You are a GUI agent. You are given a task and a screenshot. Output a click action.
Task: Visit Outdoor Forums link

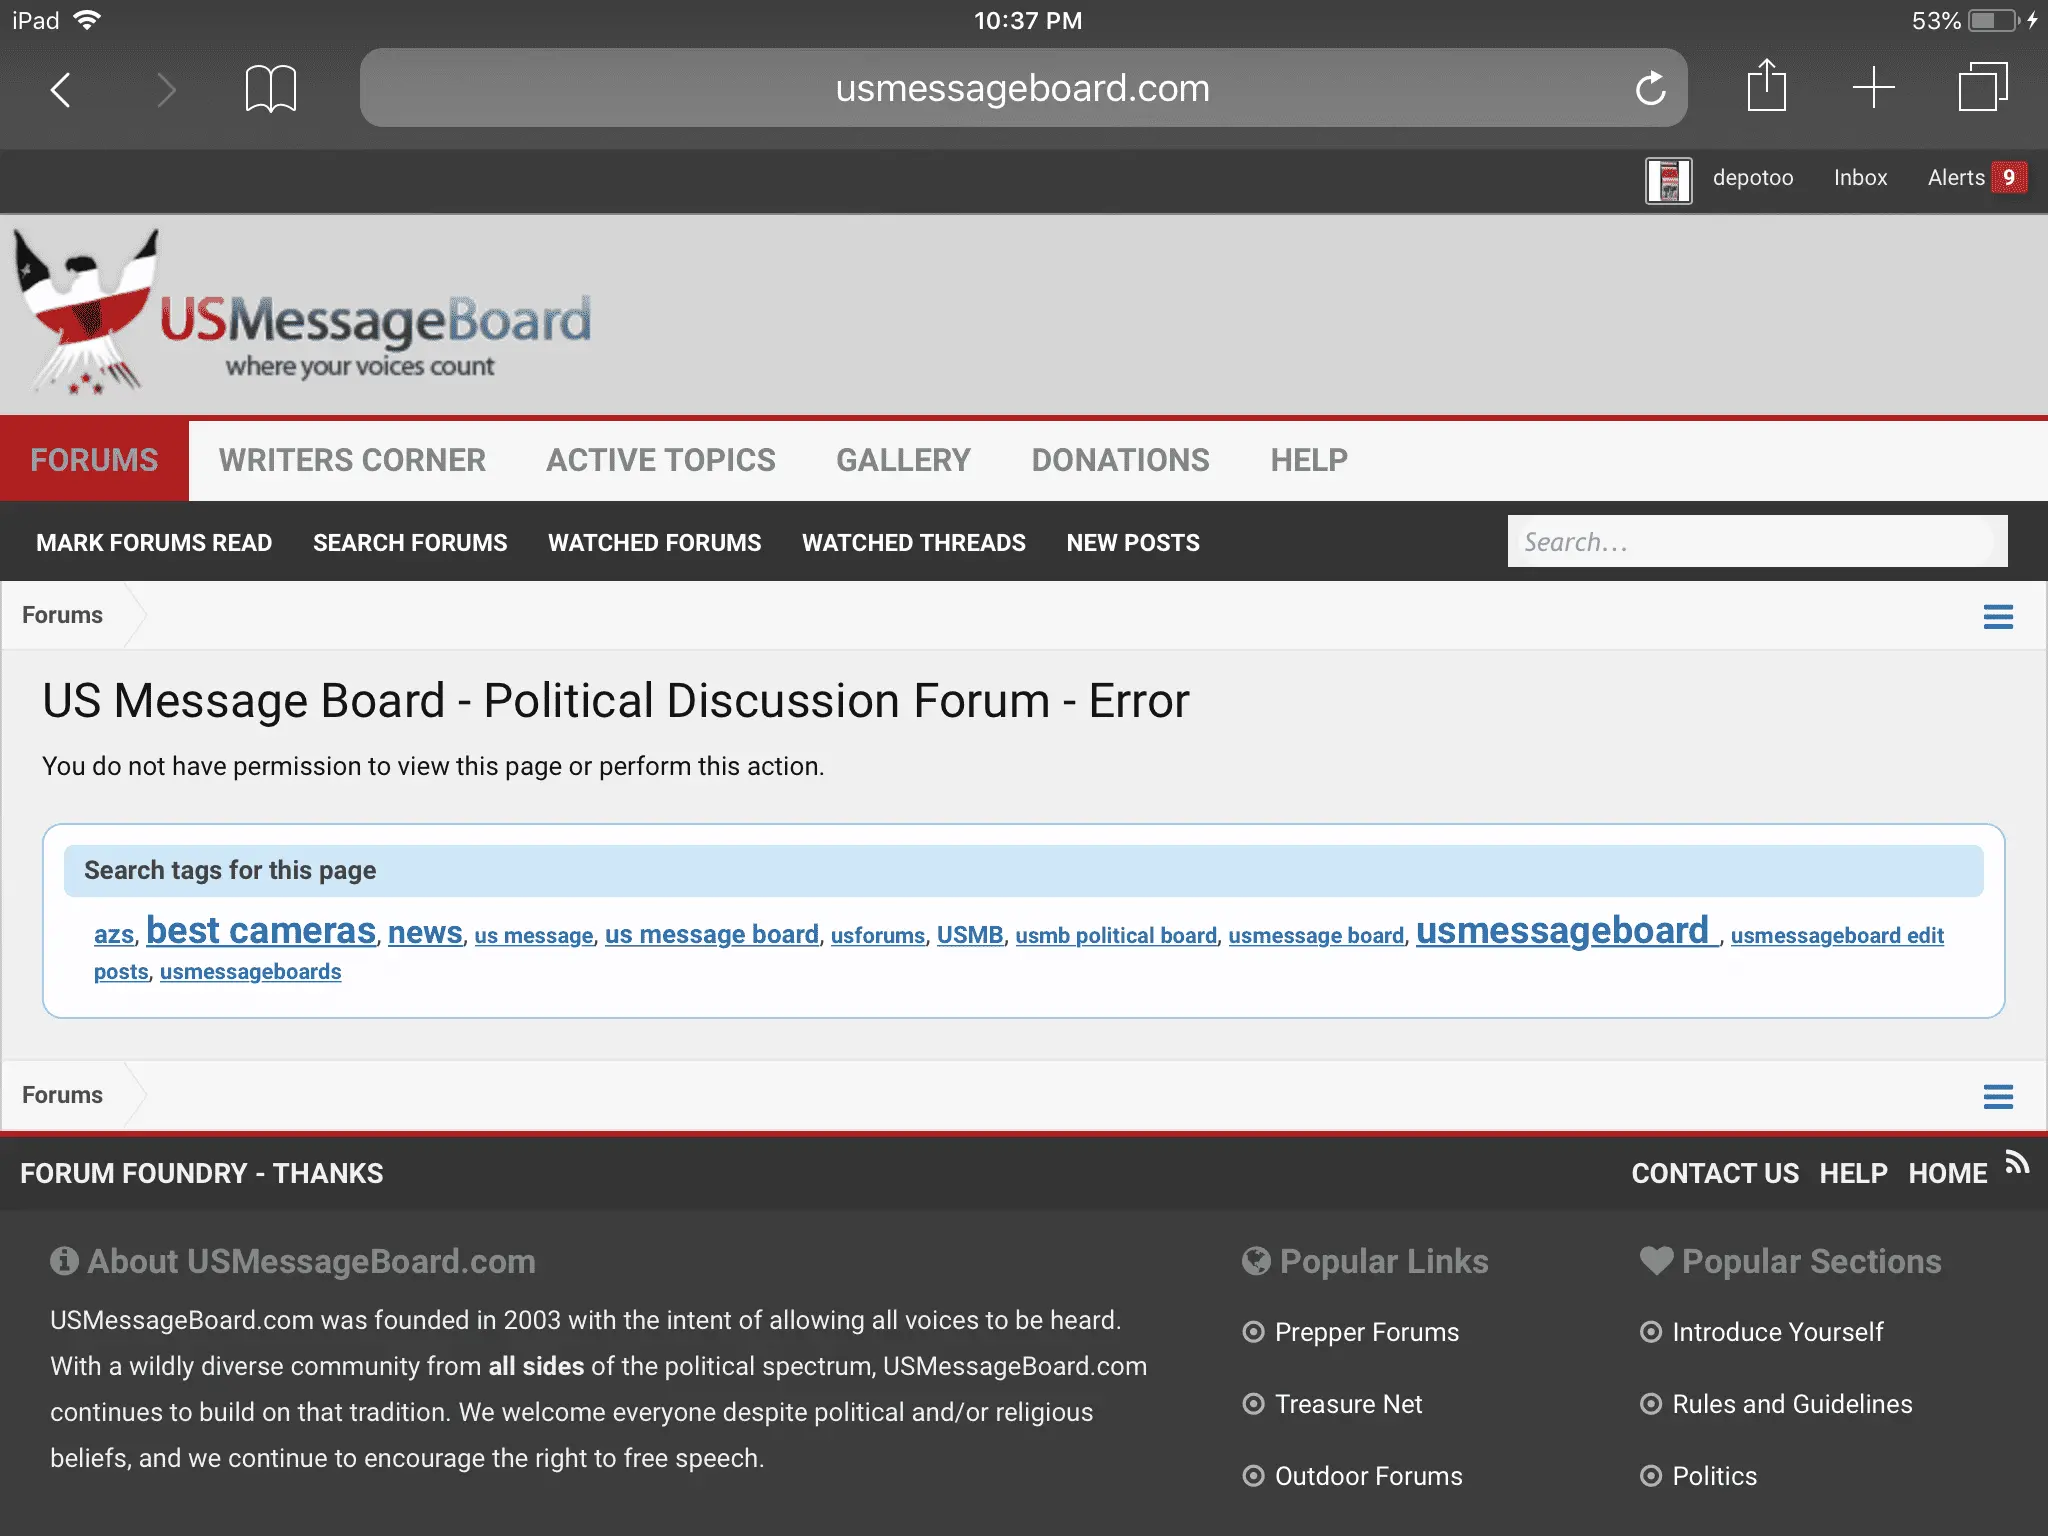click(x=1368, y=1476)
